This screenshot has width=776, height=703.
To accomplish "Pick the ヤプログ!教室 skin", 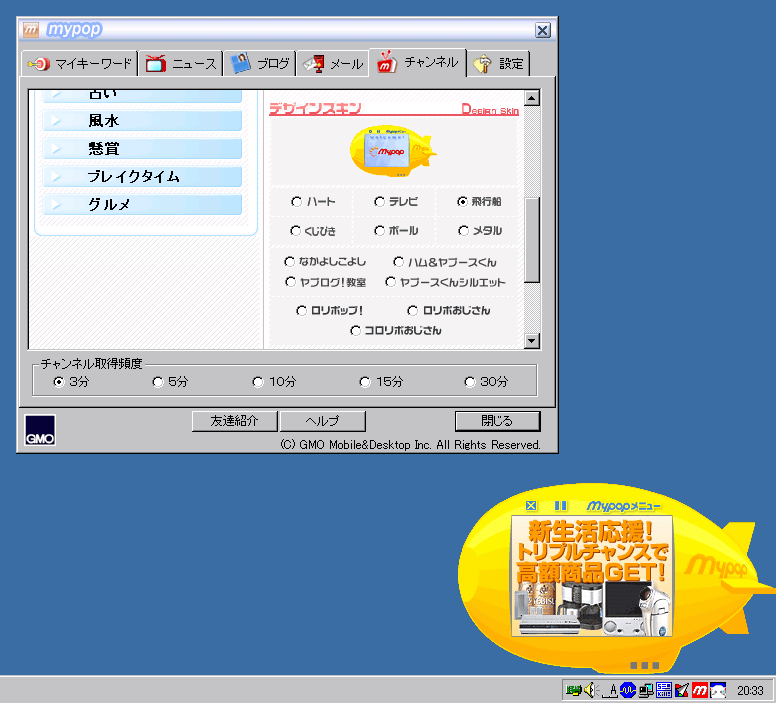I will tap(291, 282).
